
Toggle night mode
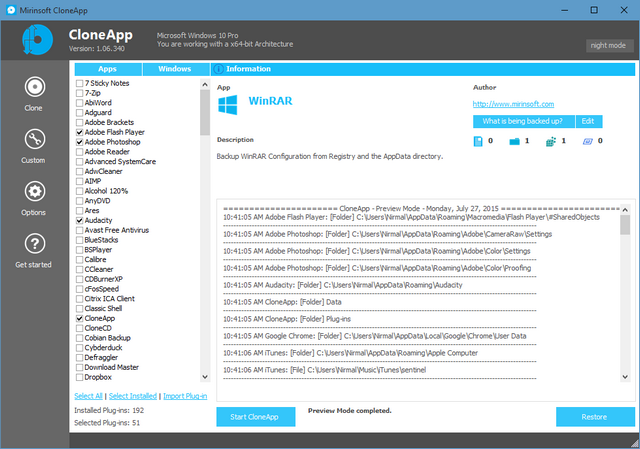click(609, 45)
